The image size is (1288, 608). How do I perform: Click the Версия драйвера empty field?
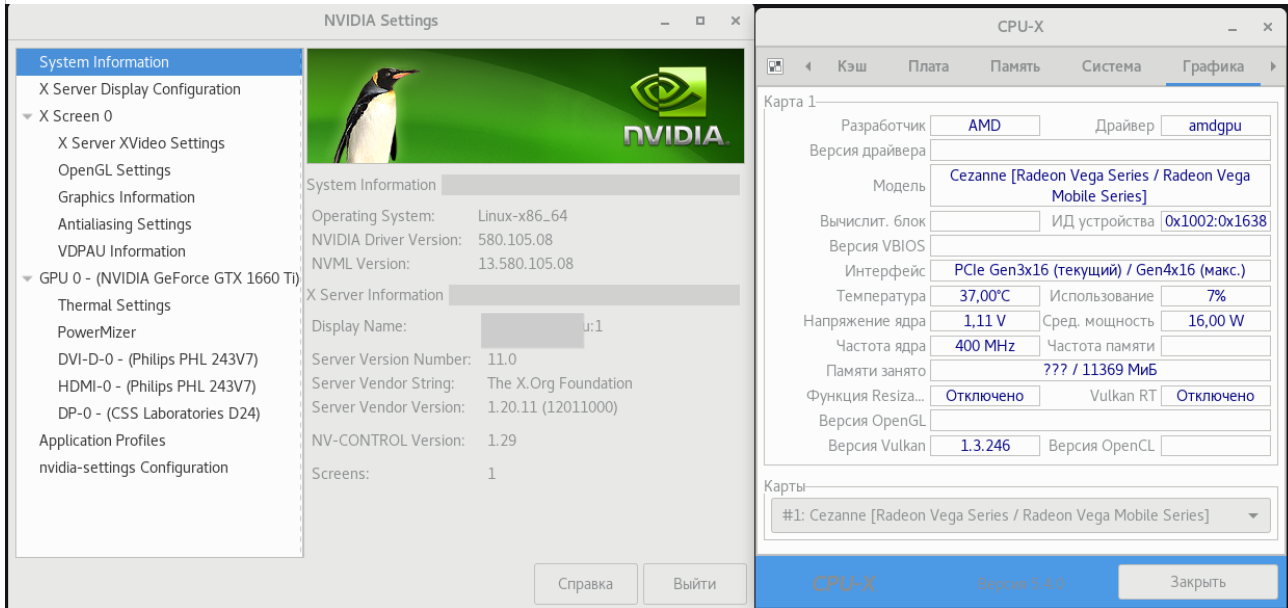click(x=1100, y=151)
